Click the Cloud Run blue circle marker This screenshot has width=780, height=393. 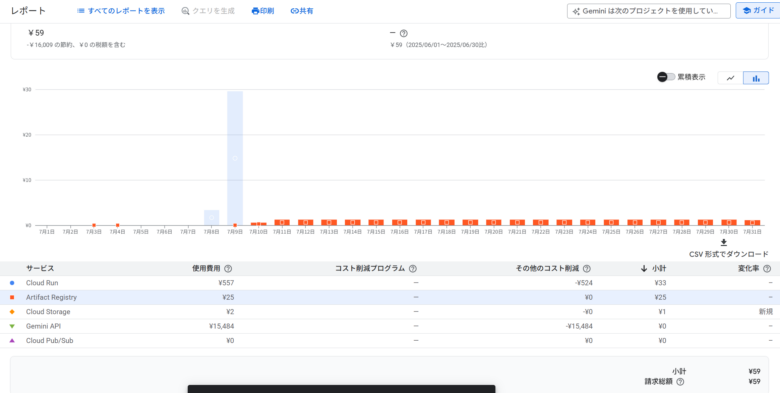point(12,283)
